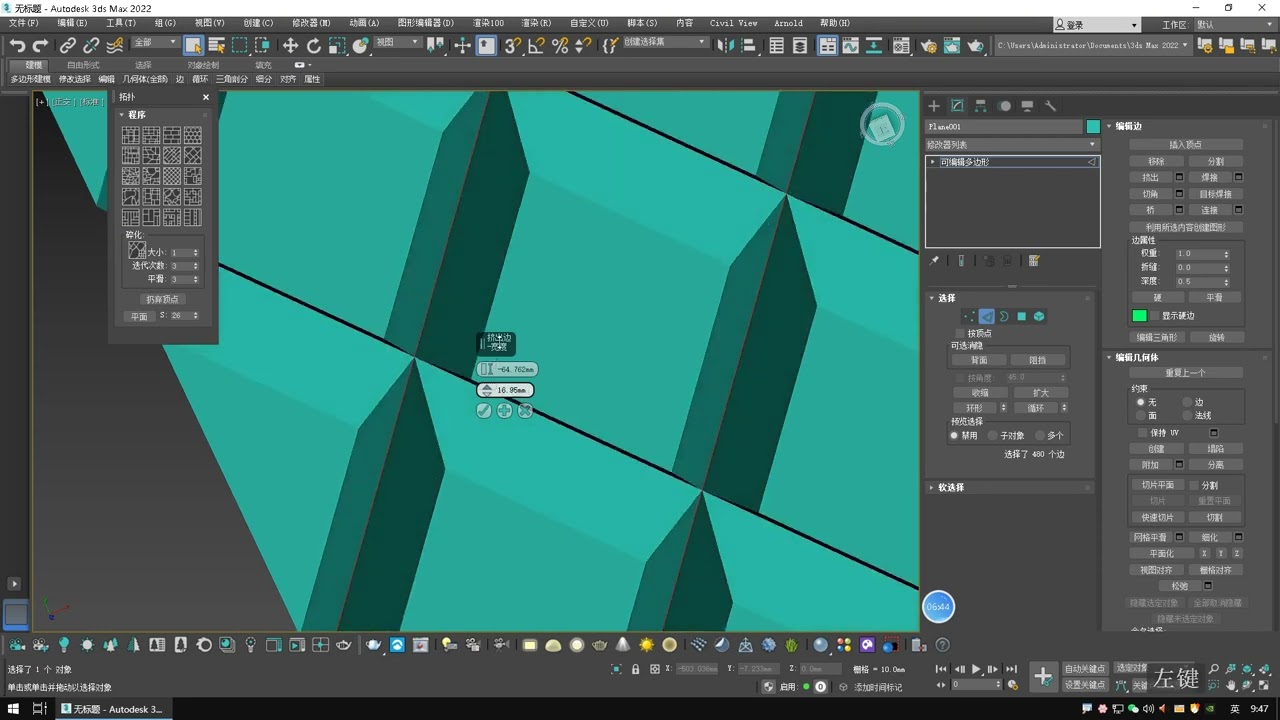Click the Plane001 object name field
The image size is (1280, 720).
(x=1004, y=127)
